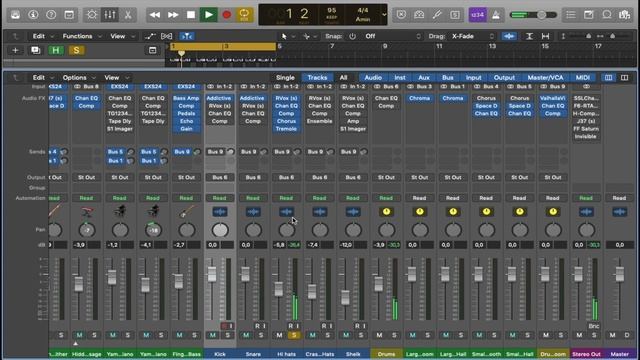Click the green Play button

pos(209,15)
